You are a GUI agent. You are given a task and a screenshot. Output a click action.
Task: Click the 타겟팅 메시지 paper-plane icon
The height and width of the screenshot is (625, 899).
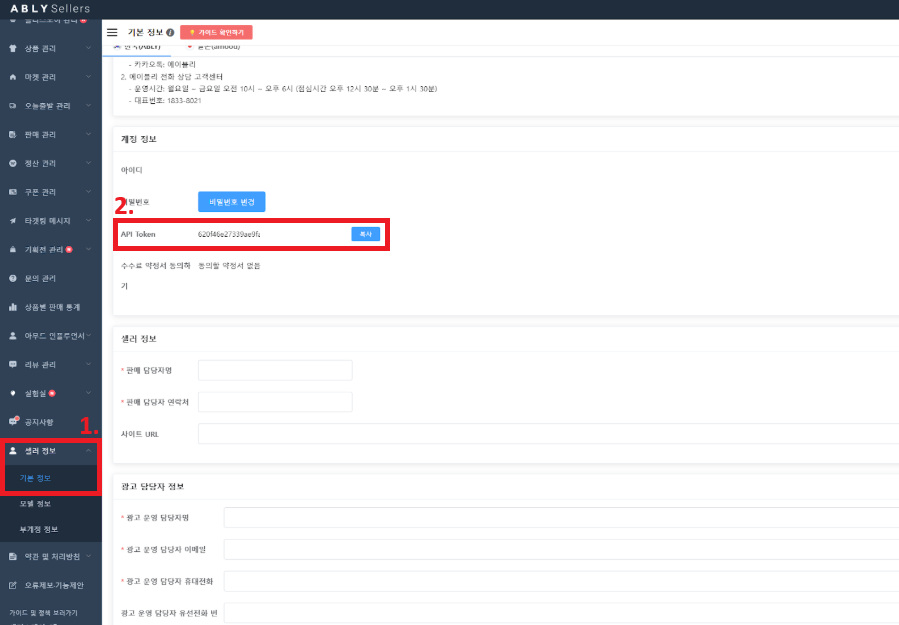(13, 220)
